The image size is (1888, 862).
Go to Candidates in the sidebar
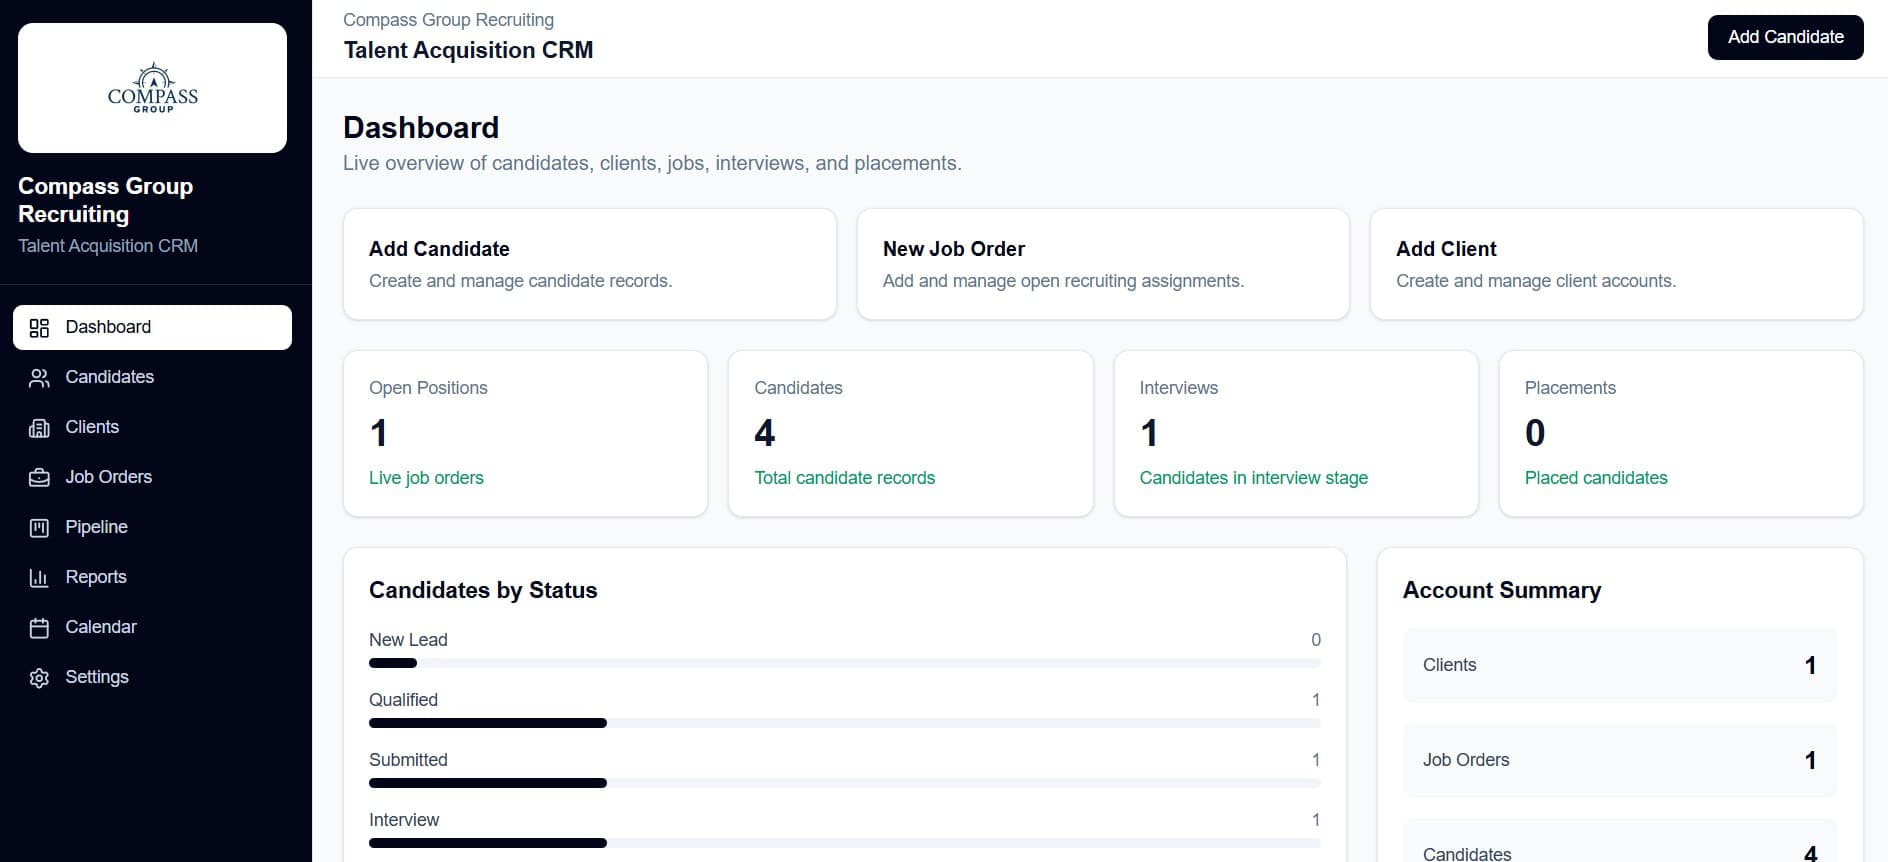pos(152,377)
